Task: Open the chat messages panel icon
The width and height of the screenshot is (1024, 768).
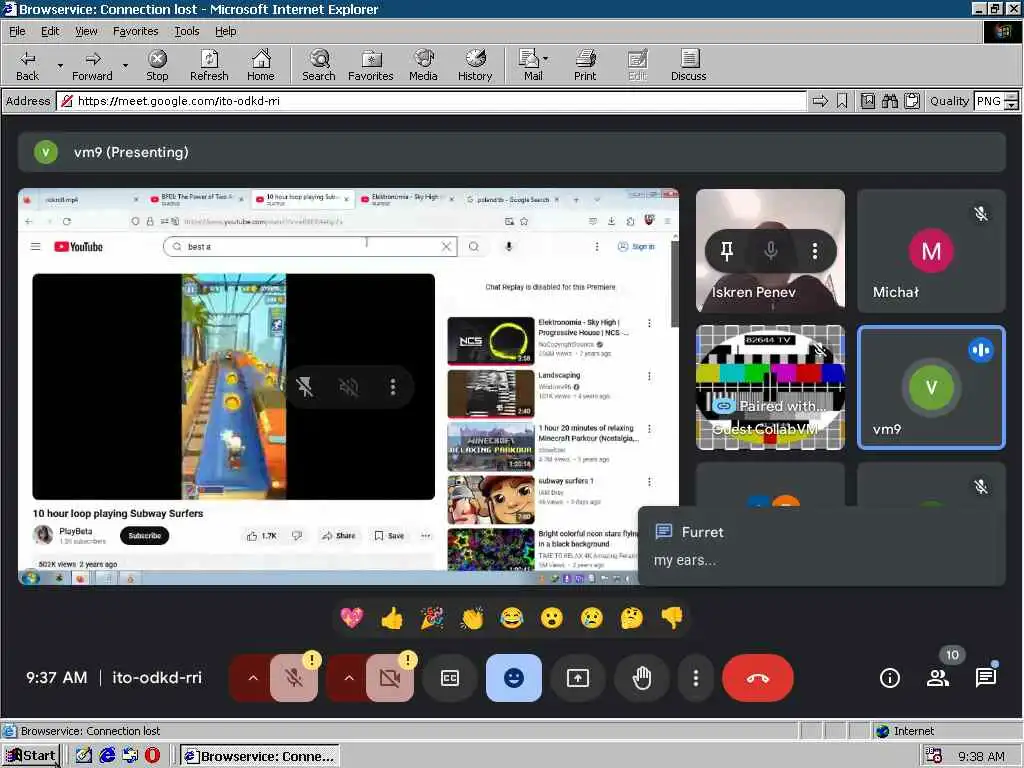Action: coord(985,678)
